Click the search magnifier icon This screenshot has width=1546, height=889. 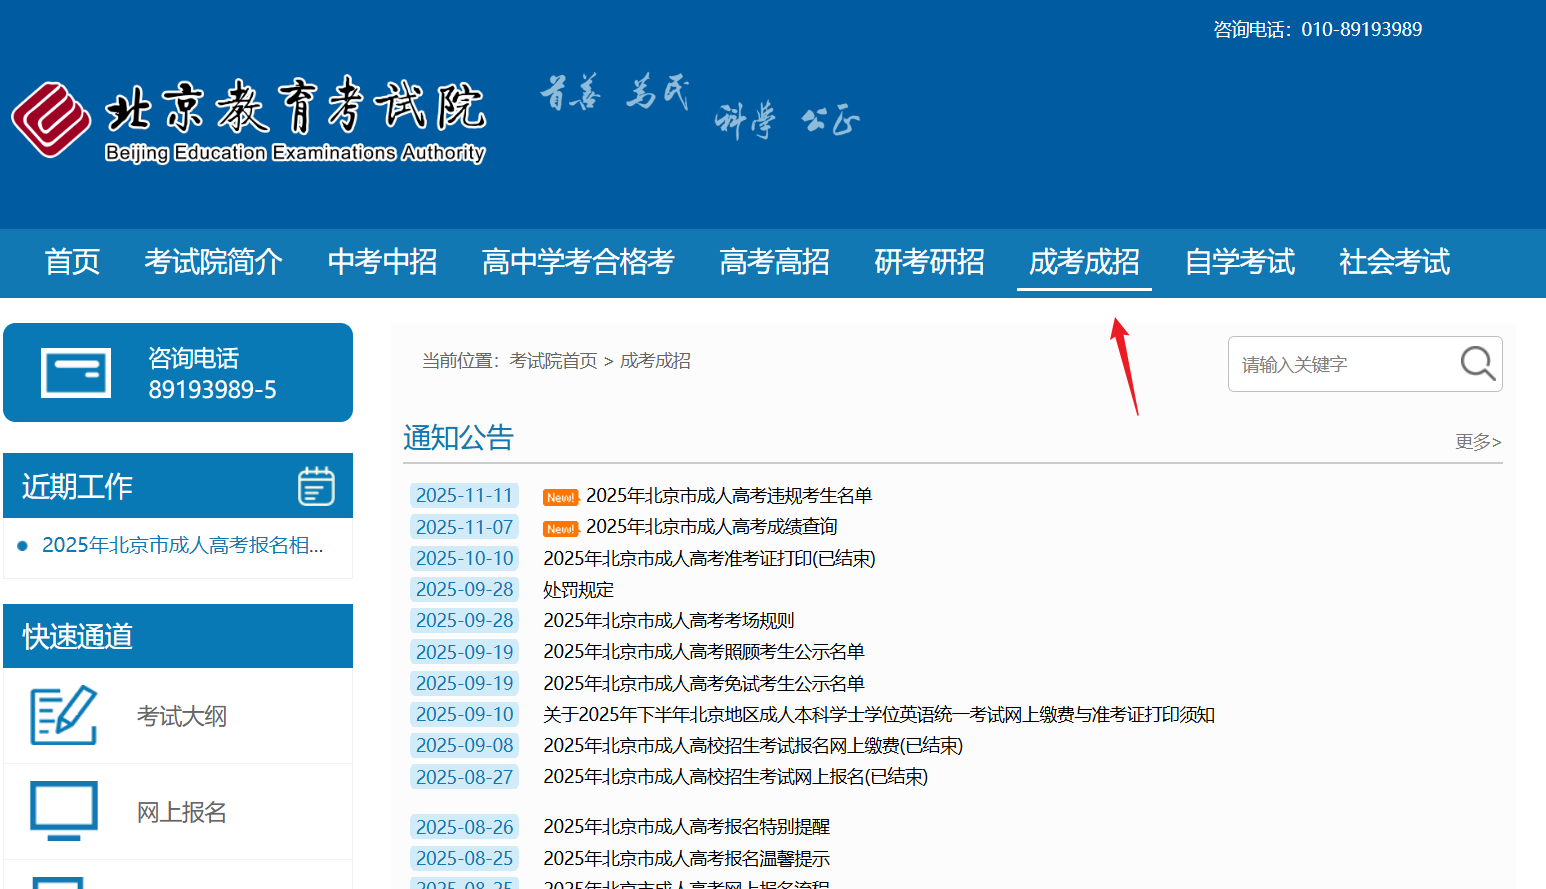point(1477,364)
